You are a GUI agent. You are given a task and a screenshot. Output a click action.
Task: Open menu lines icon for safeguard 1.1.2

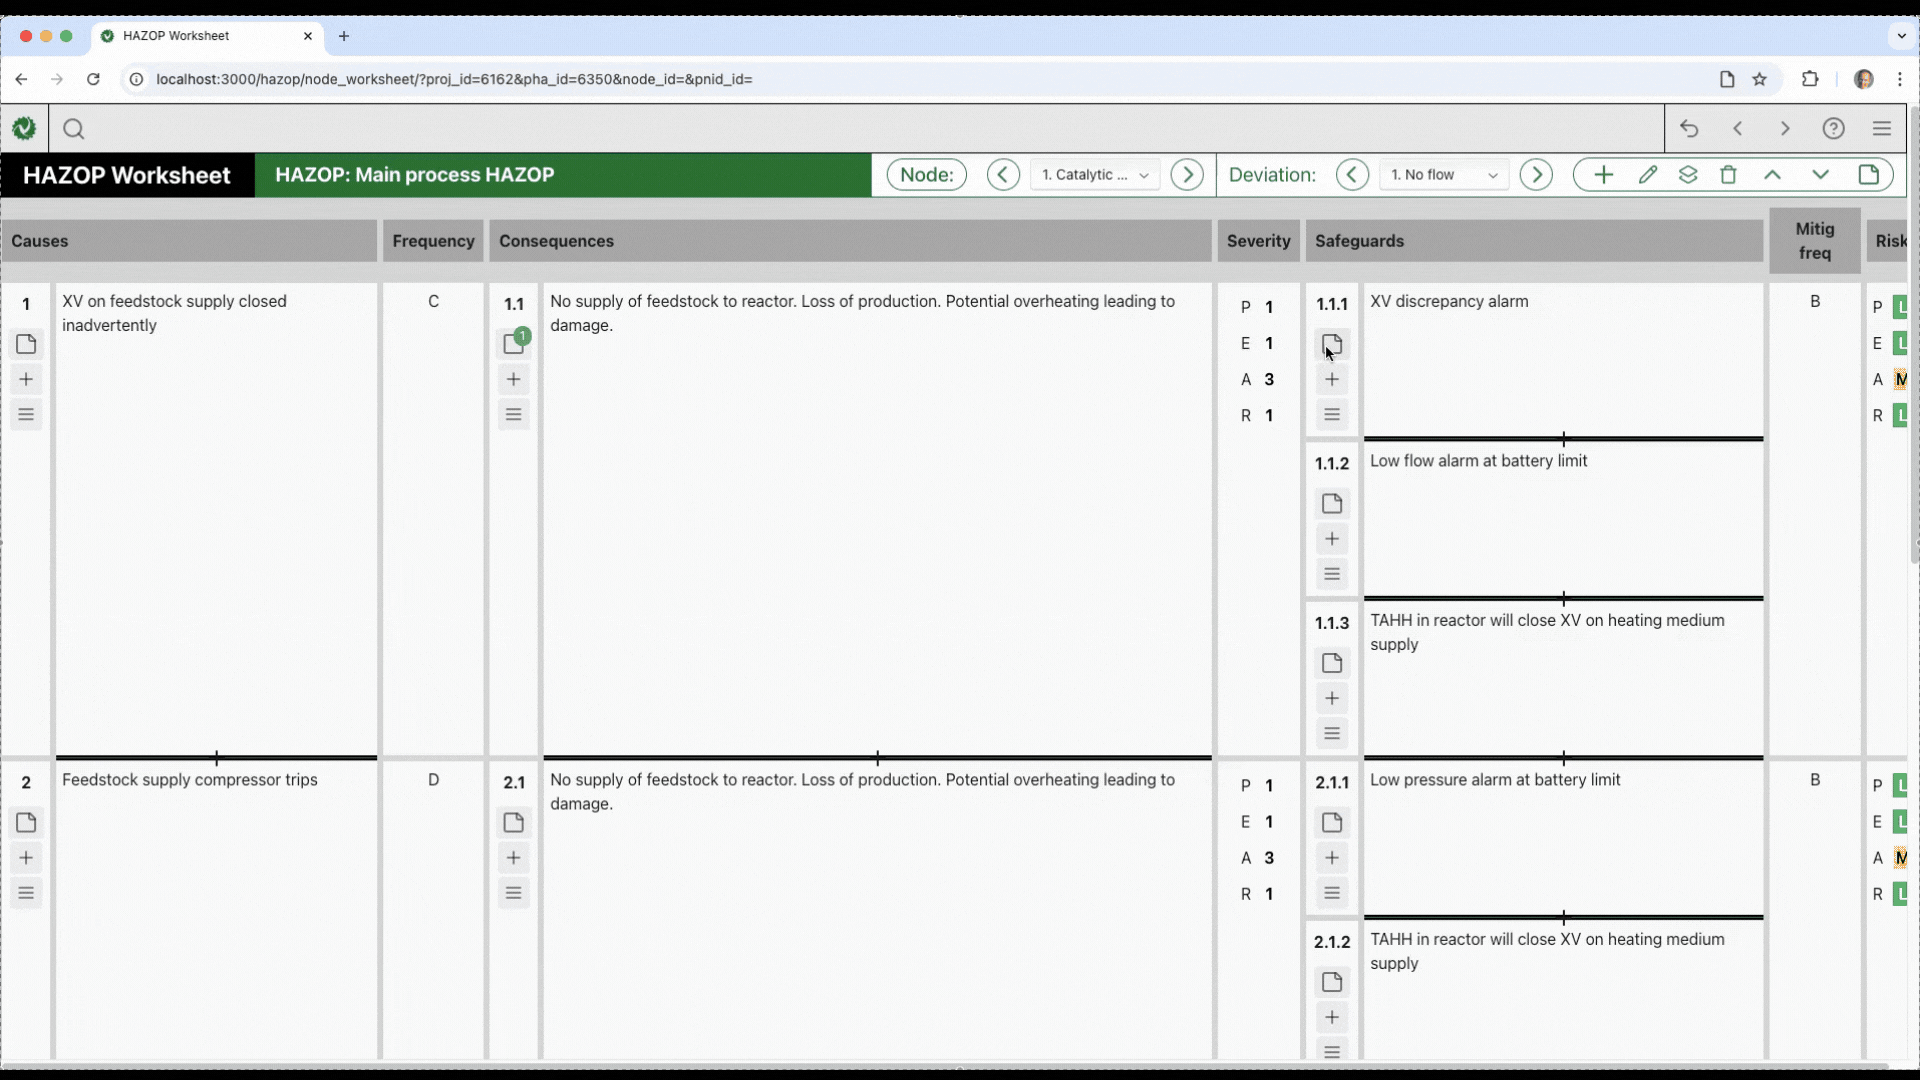[1332, 574]
